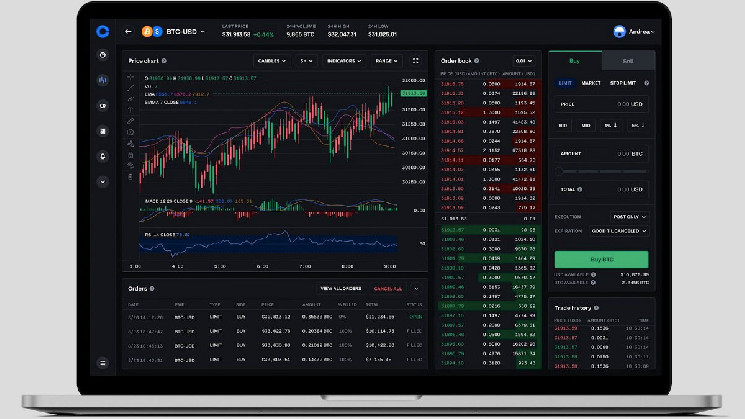Select the sixth chart drawing tool icon
This screenshot has height=419, width=745.
131,132
